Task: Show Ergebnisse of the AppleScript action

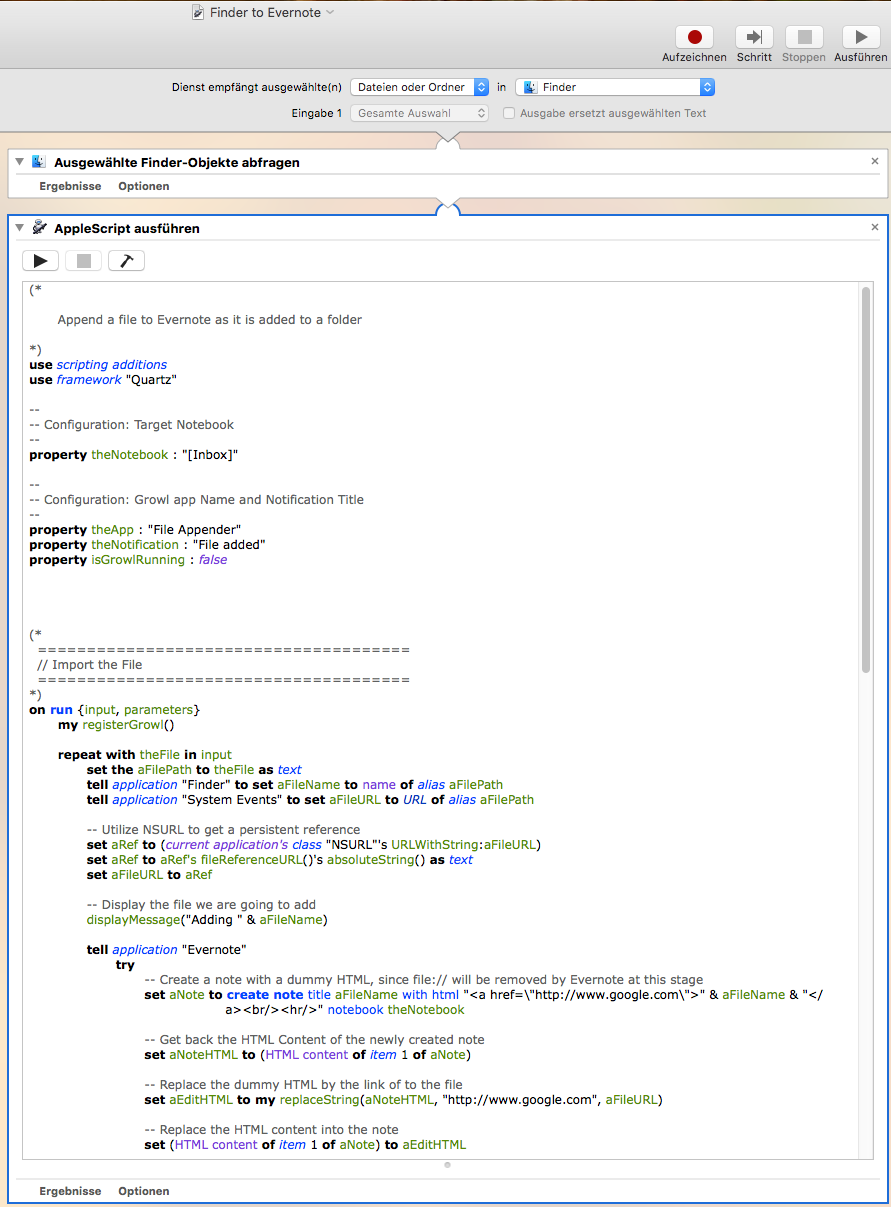Action: tap(70, 1191)
